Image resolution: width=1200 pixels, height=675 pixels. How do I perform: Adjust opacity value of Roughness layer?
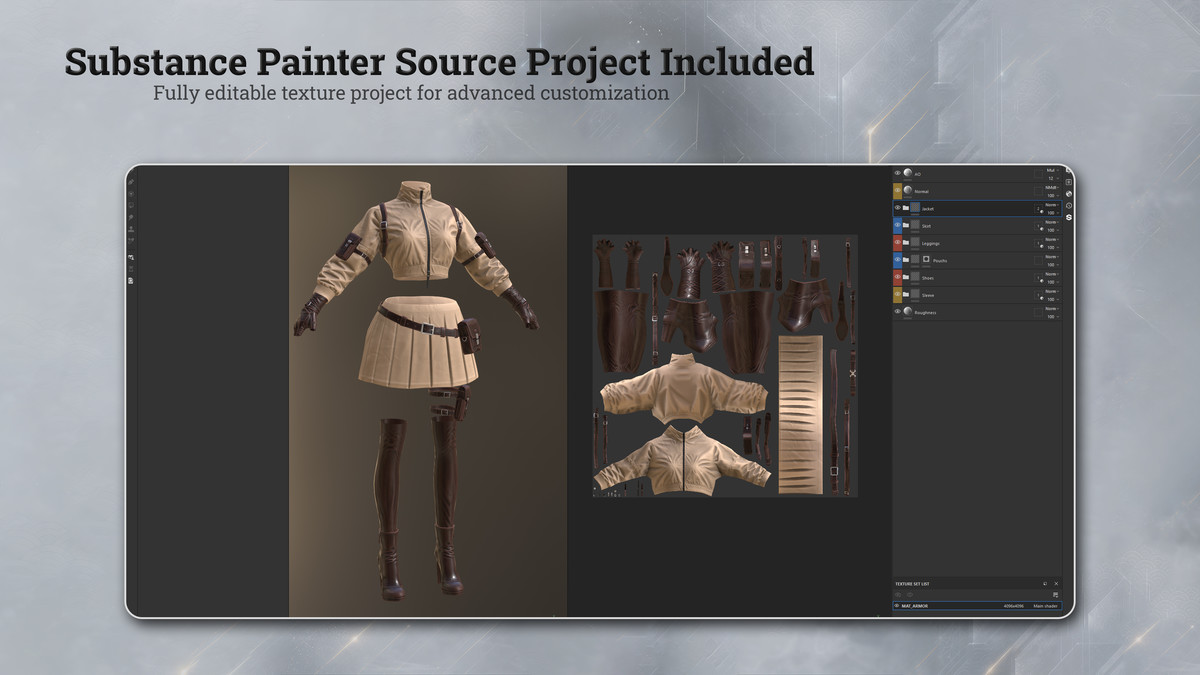[x=1052, y=316]
